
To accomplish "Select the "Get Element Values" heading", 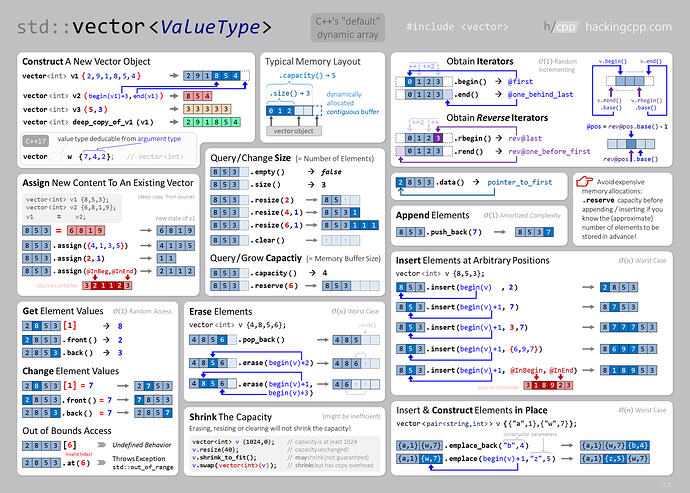I will coord(63,311).
